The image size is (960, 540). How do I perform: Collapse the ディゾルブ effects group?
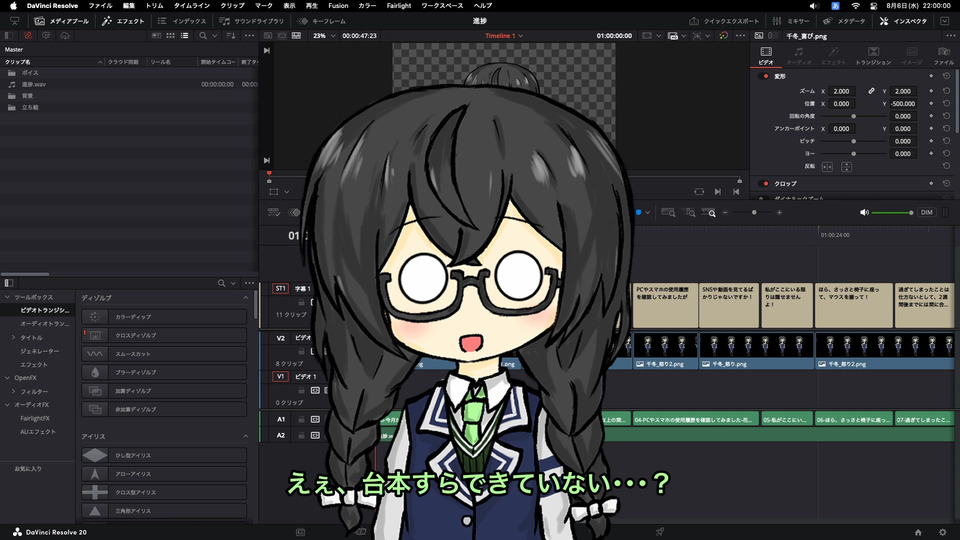(246, 298)
